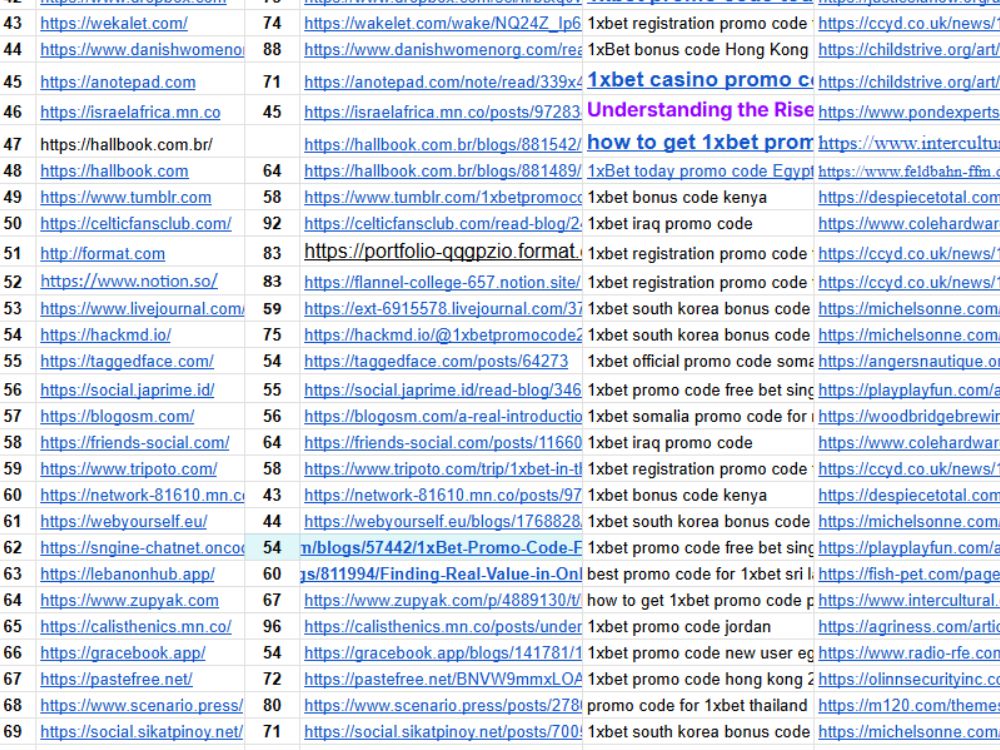Select the highlighted 54 cell in sngine-chatnet row
The height and width of the screenshot is (750, 1000).
pyautogui.click(x=272, y=548)
